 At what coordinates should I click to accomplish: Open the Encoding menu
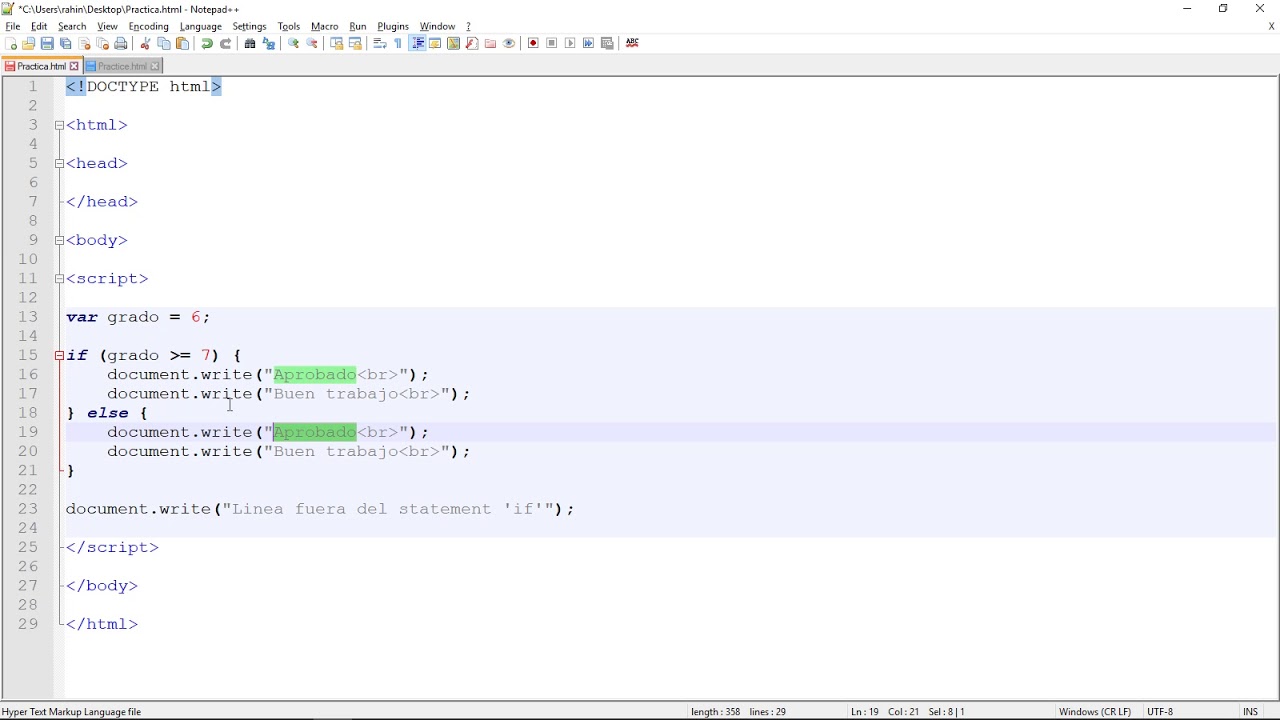(x=148, y=26)
